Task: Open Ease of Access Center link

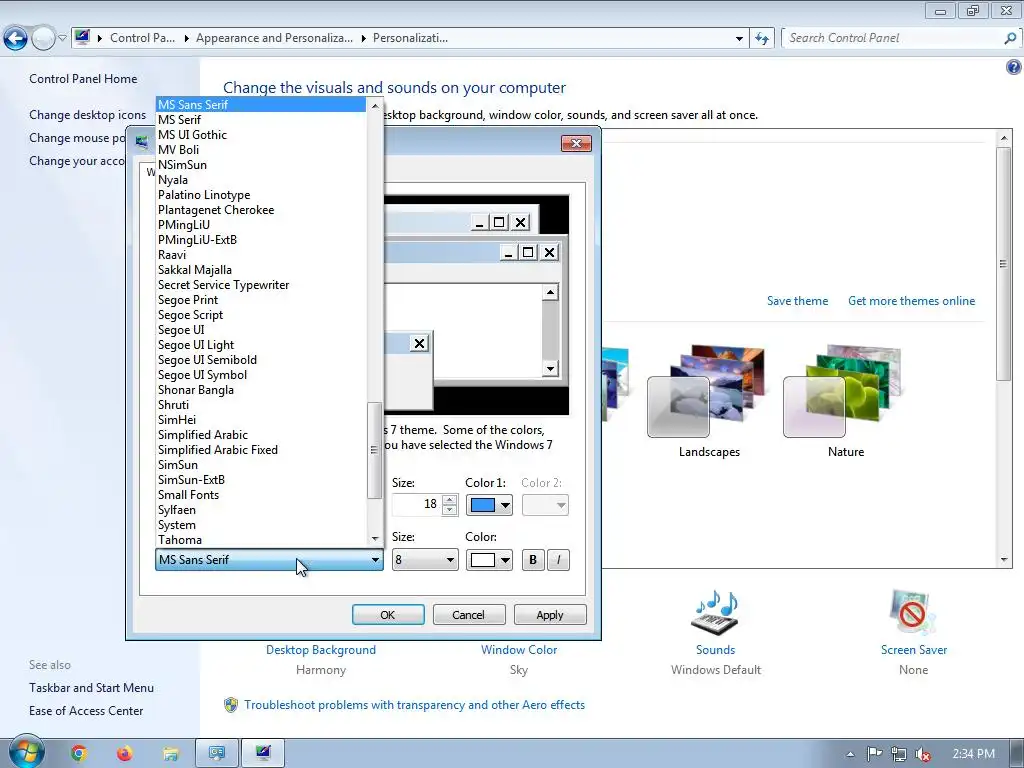Action: (86, 711)
